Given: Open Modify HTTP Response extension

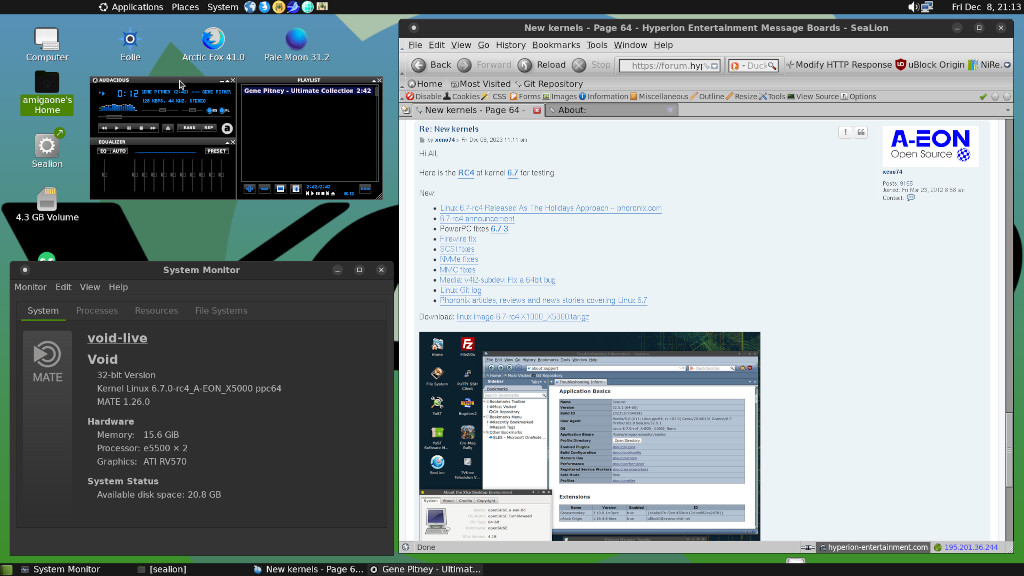Looking at the screenshot, I should 839,65.
